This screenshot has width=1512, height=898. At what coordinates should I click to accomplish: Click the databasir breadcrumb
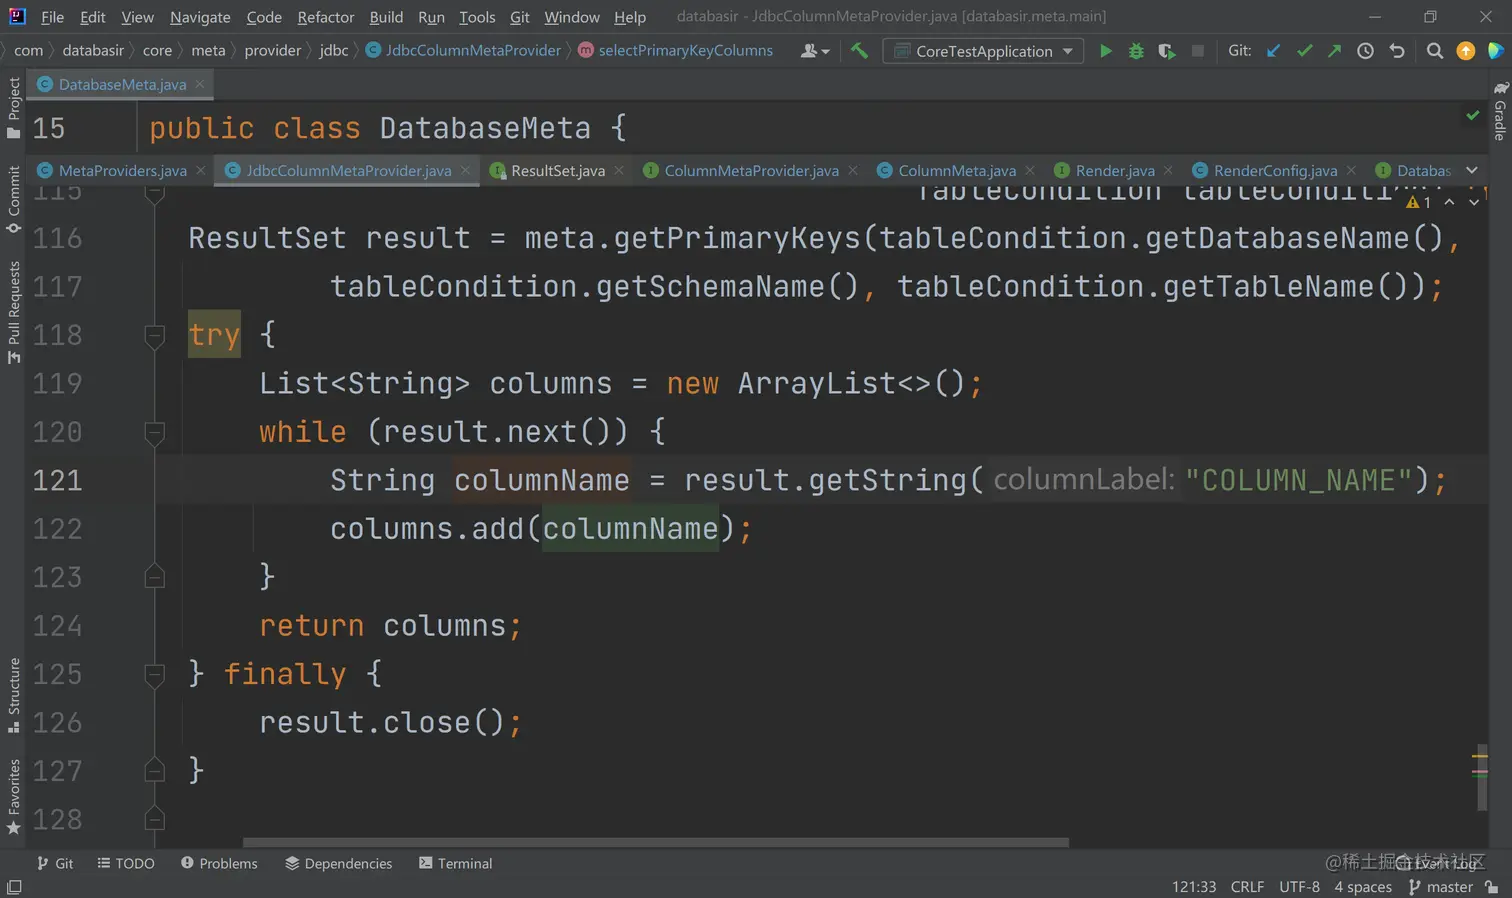click(x=93, y=50)
